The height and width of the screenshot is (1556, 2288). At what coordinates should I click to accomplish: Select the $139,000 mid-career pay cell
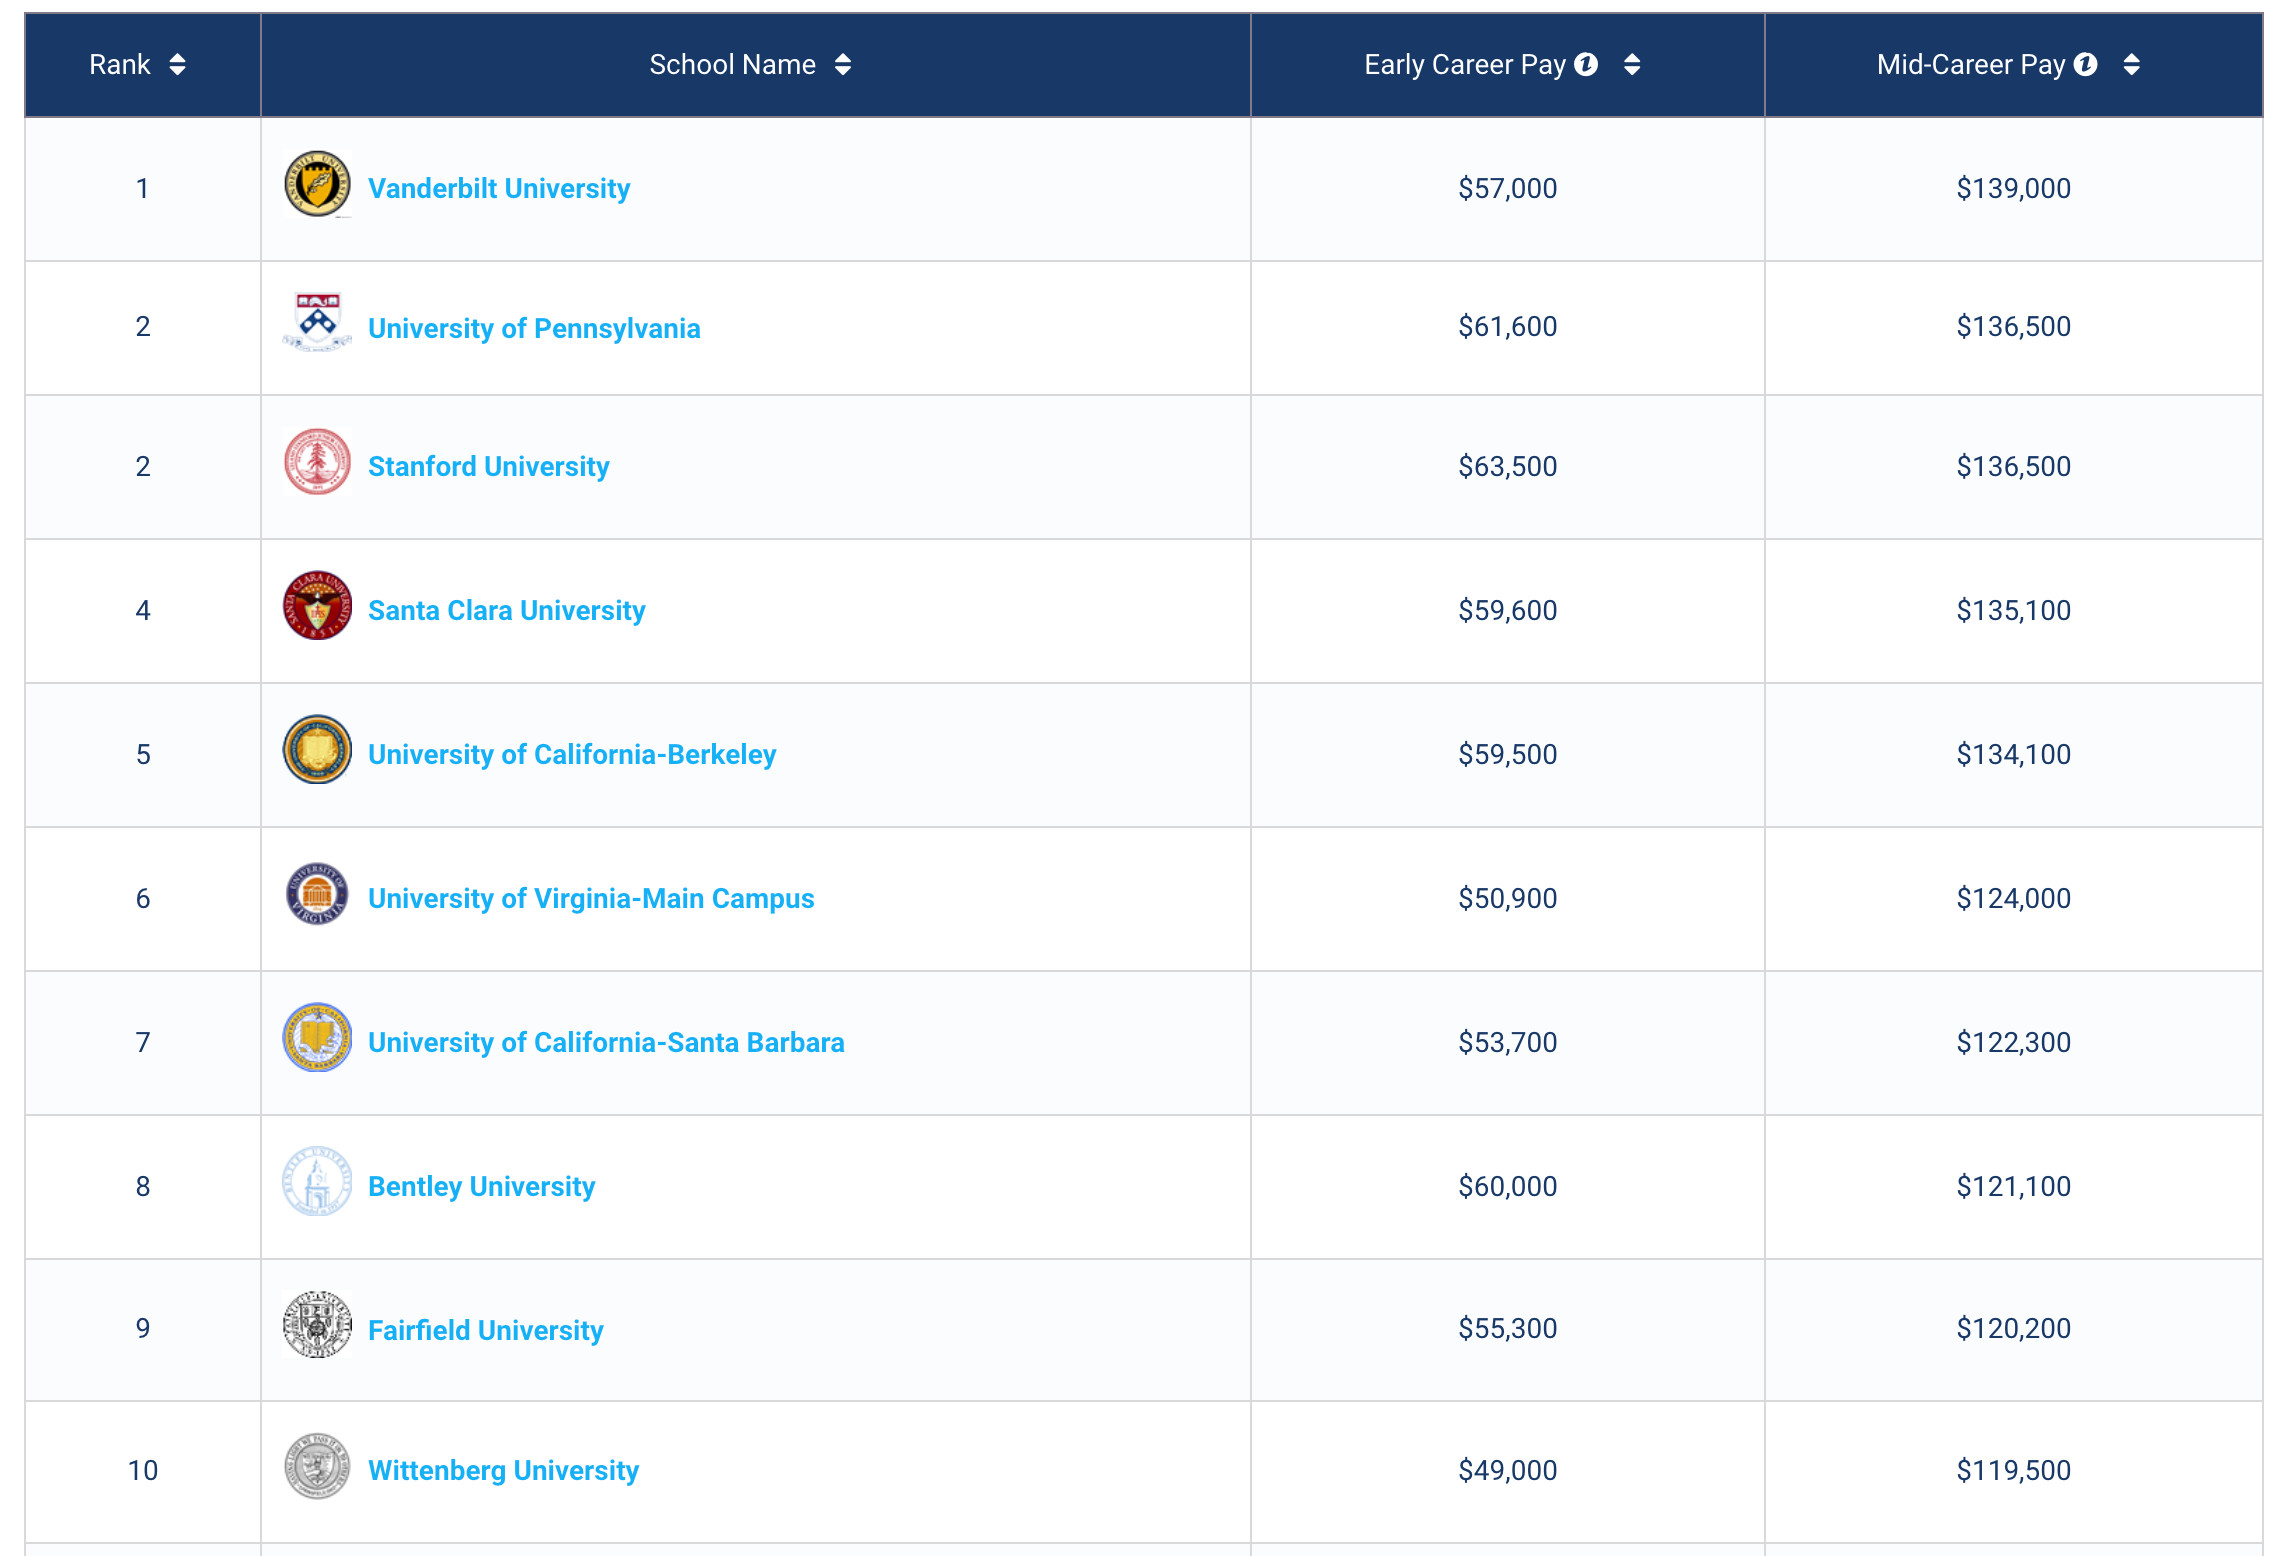click(2014, 189)
